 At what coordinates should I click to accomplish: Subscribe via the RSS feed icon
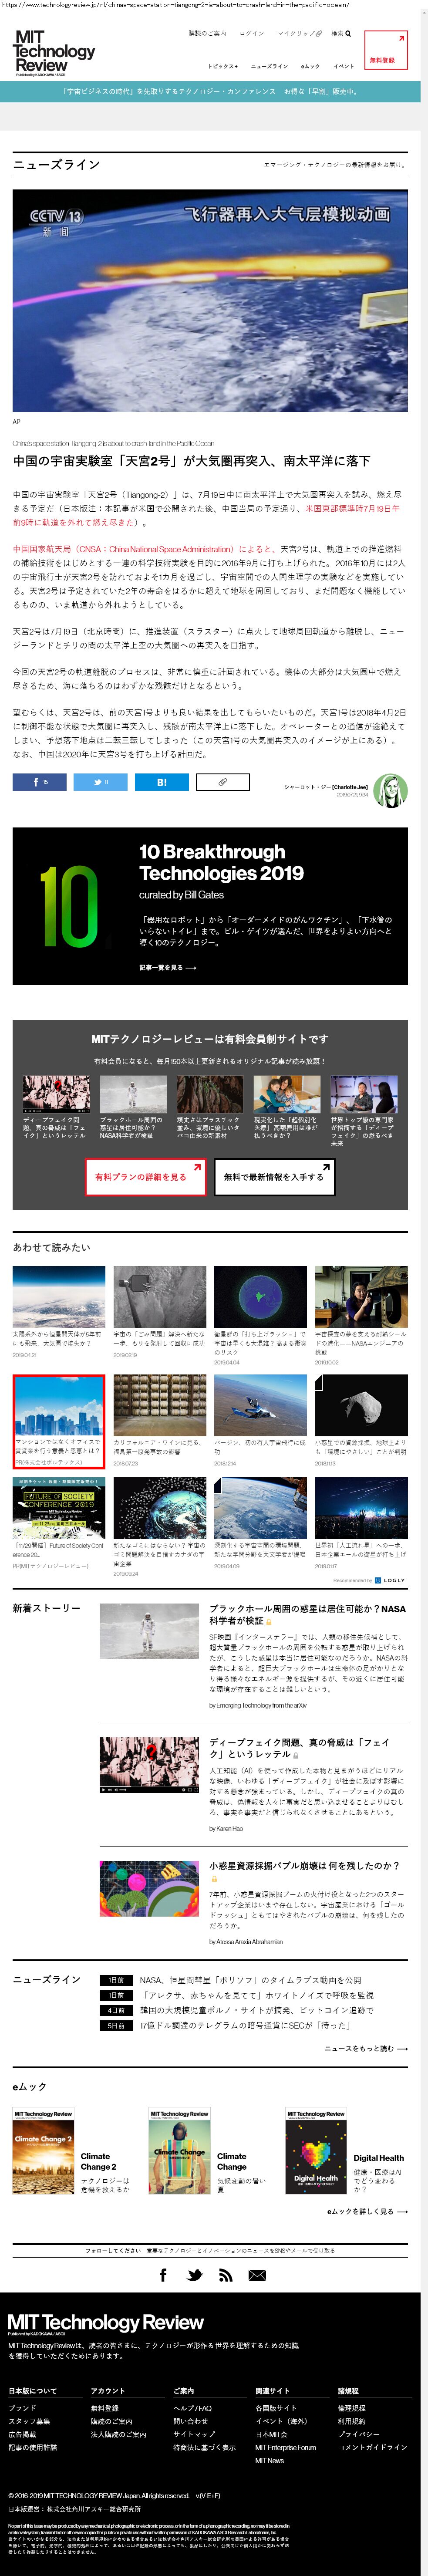click(x=226, y=2274)
